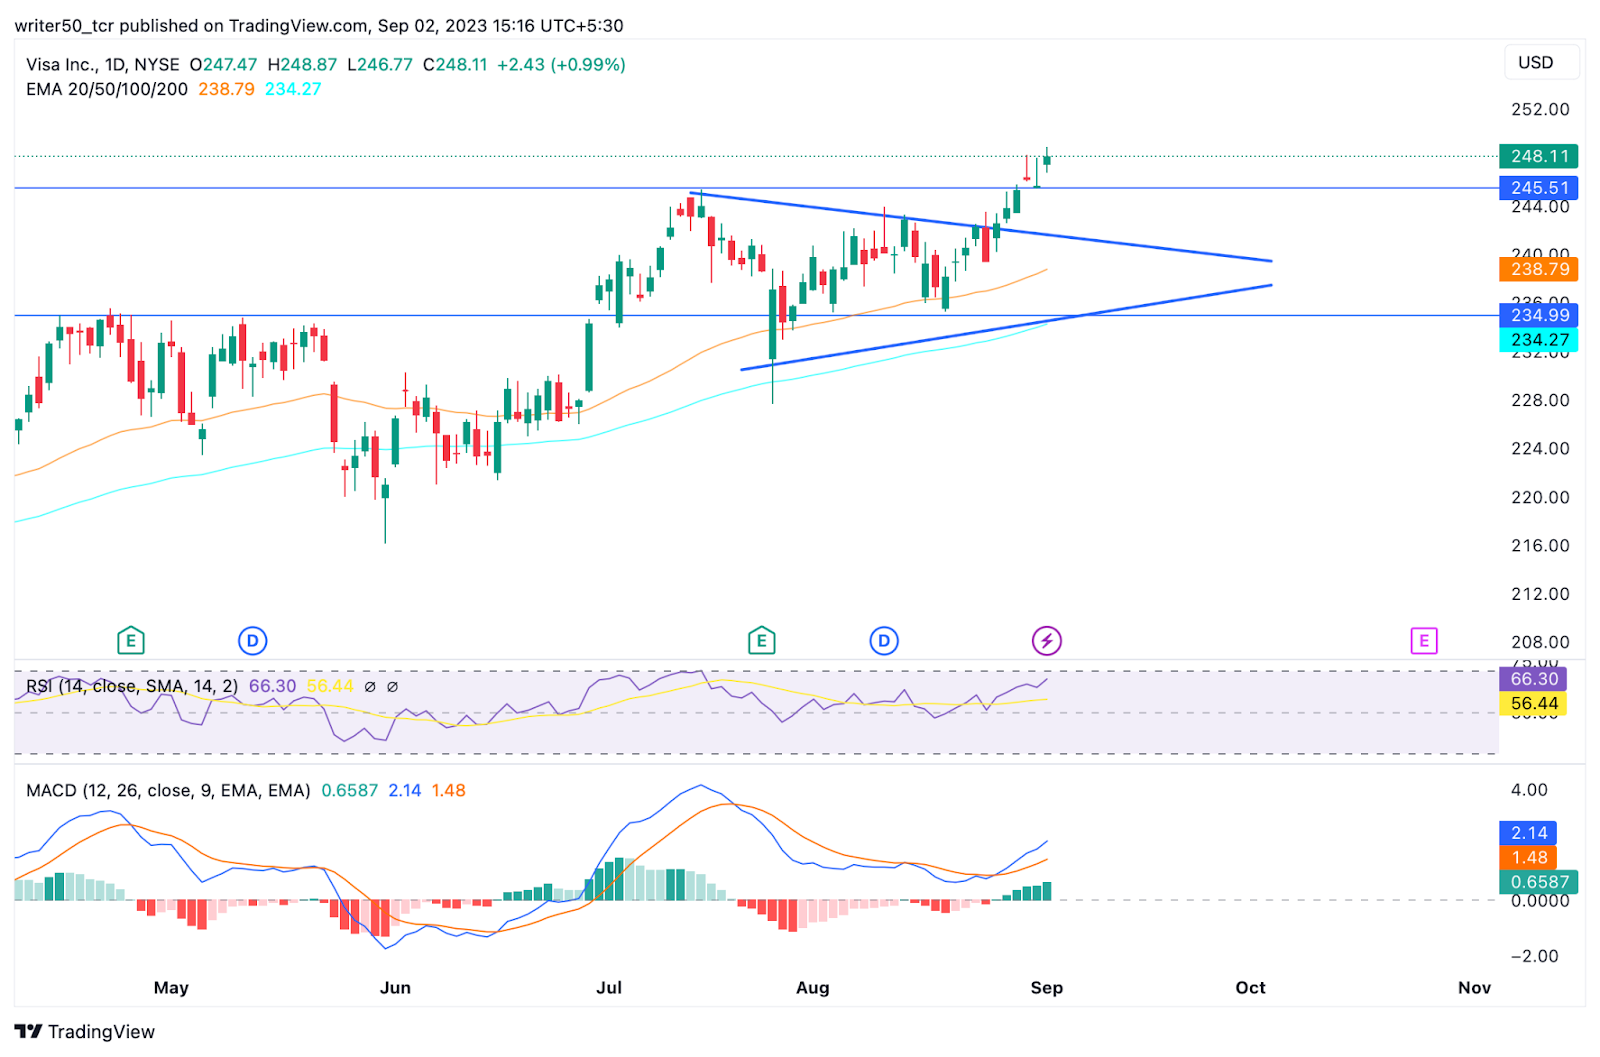Click the orange 238.79 value in EMA legend

point(226,89)
